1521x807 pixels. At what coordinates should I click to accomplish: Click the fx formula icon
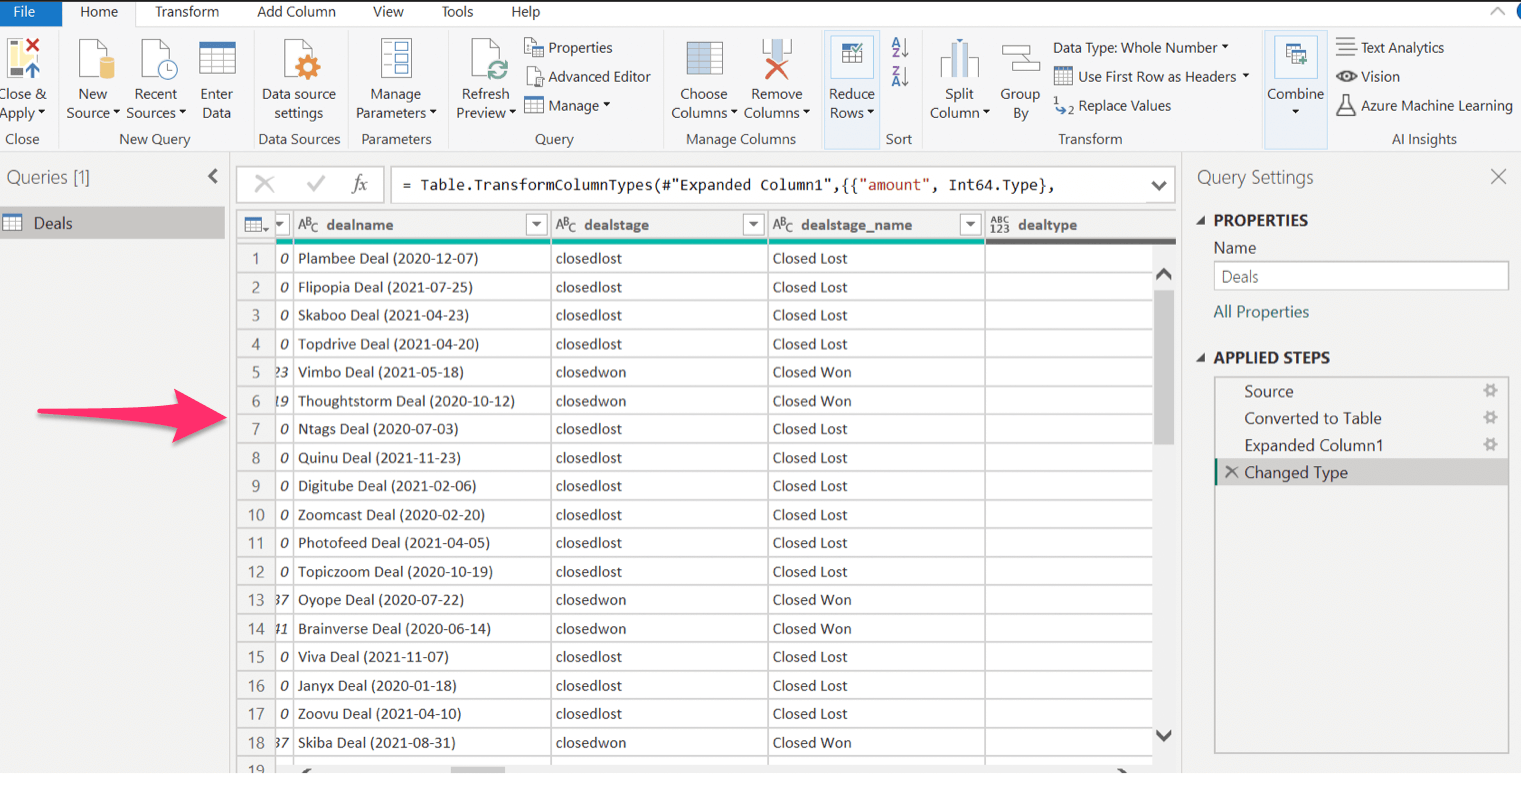pos(360,183)
